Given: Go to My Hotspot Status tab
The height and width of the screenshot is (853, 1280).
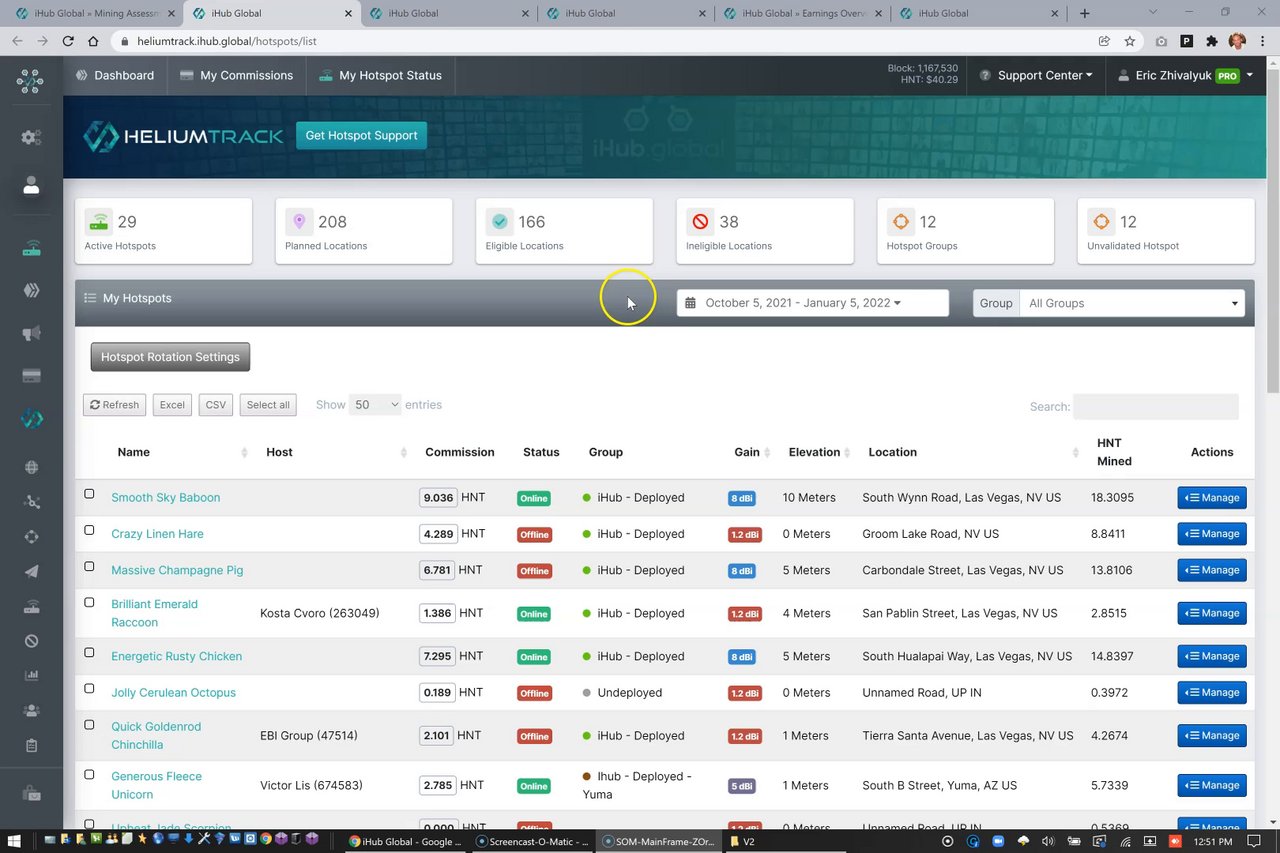Looking at the screenshot, I should [380, 75].
